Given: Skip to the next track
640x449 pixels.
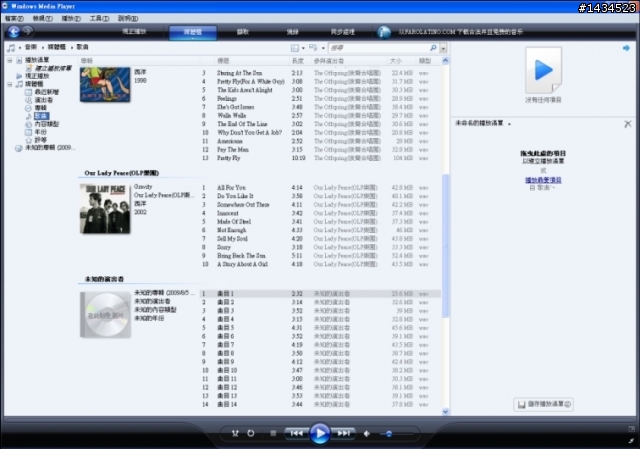Looking at the screenshot, I should [343, 433].
